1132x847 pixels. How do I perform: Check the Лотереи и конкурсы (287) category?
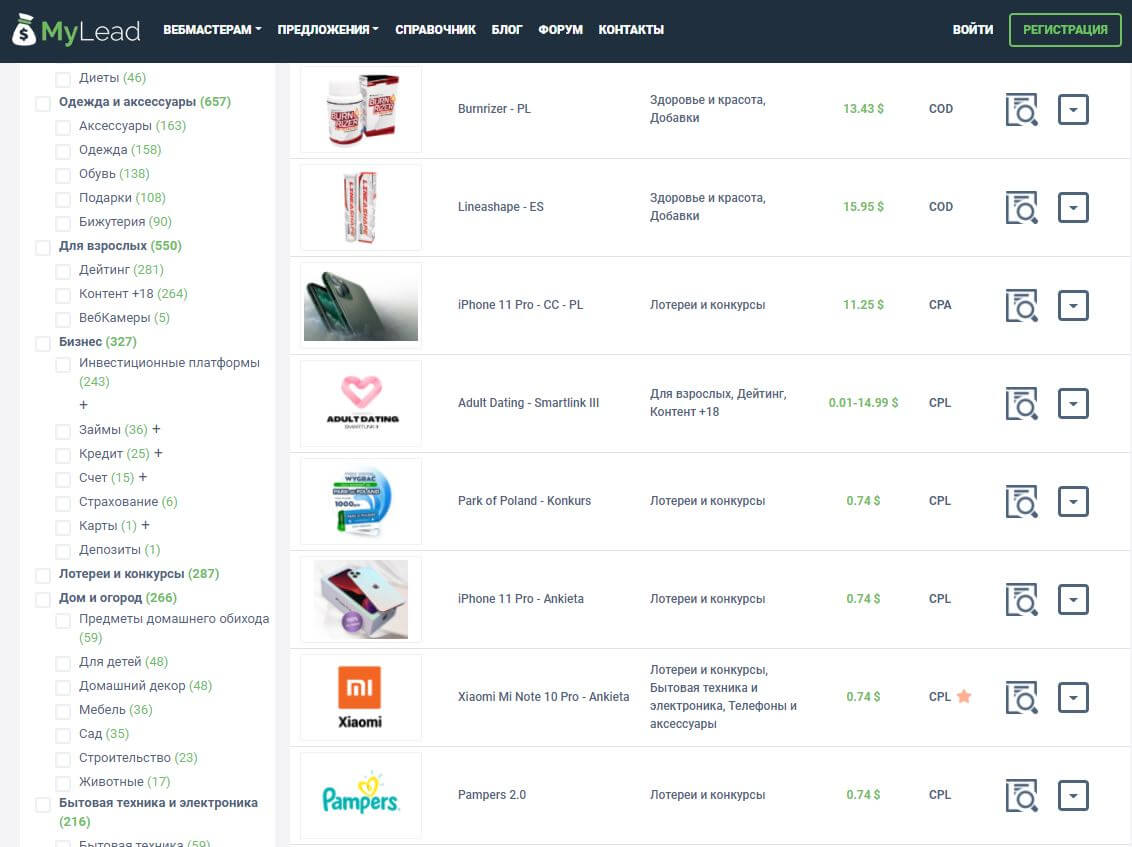tap(43, 575)
